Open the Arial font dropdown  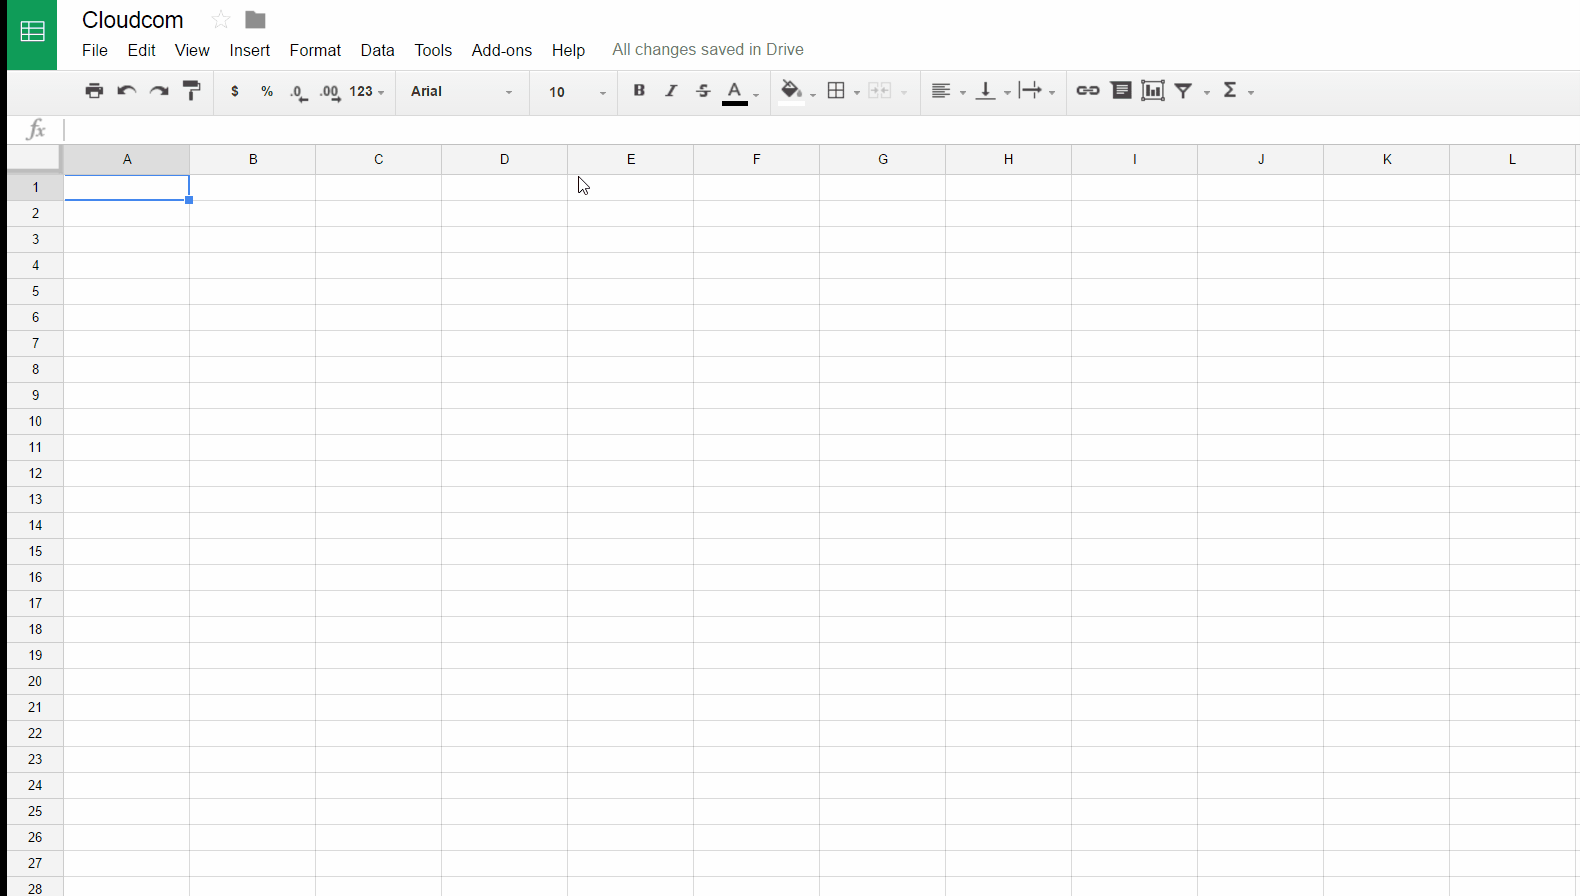click(462, 91)
